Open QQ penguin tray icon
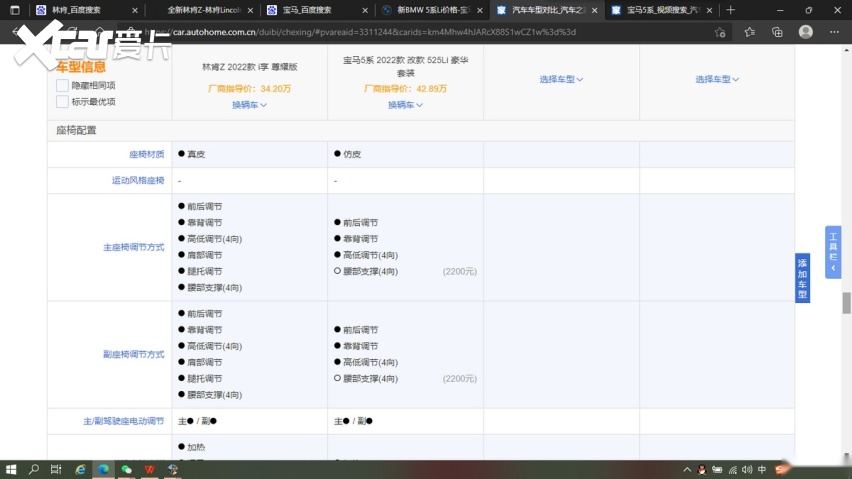This screenshot has width=852, height=479. pyautogui.click(x=702, y=470)
